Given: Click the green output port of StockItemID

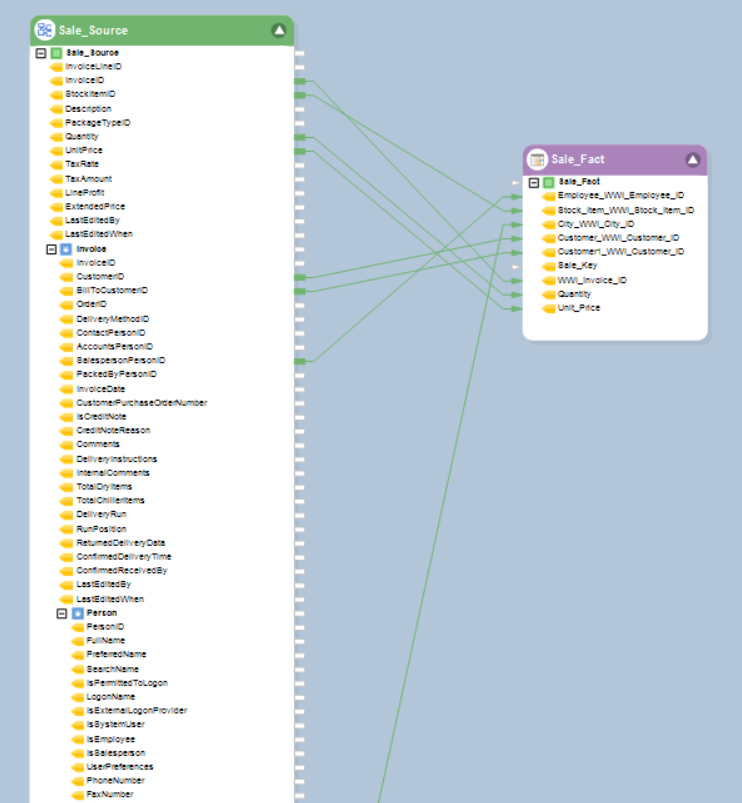Looking at the screenshot, I should tap(300, 95).
